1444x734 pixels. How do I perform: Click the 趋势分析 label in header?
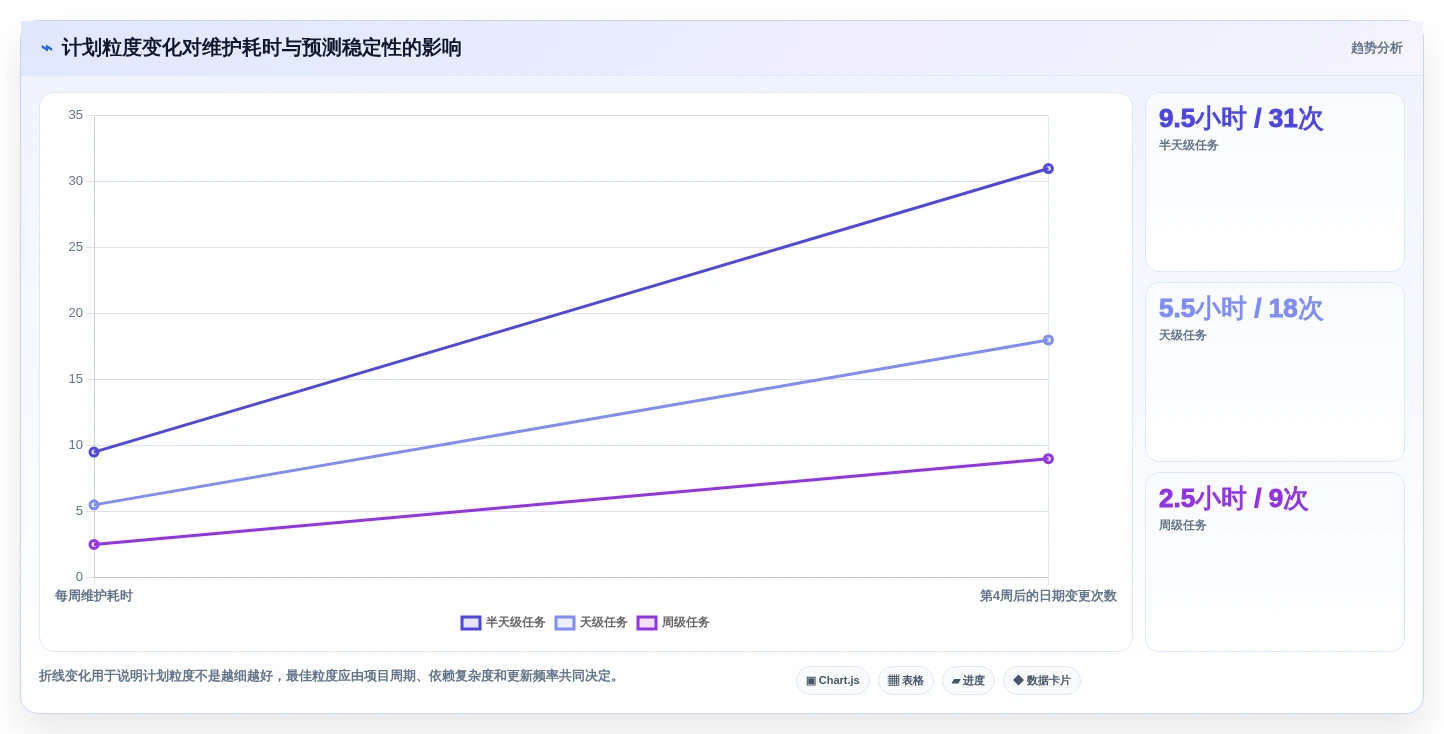(1377, 48)
